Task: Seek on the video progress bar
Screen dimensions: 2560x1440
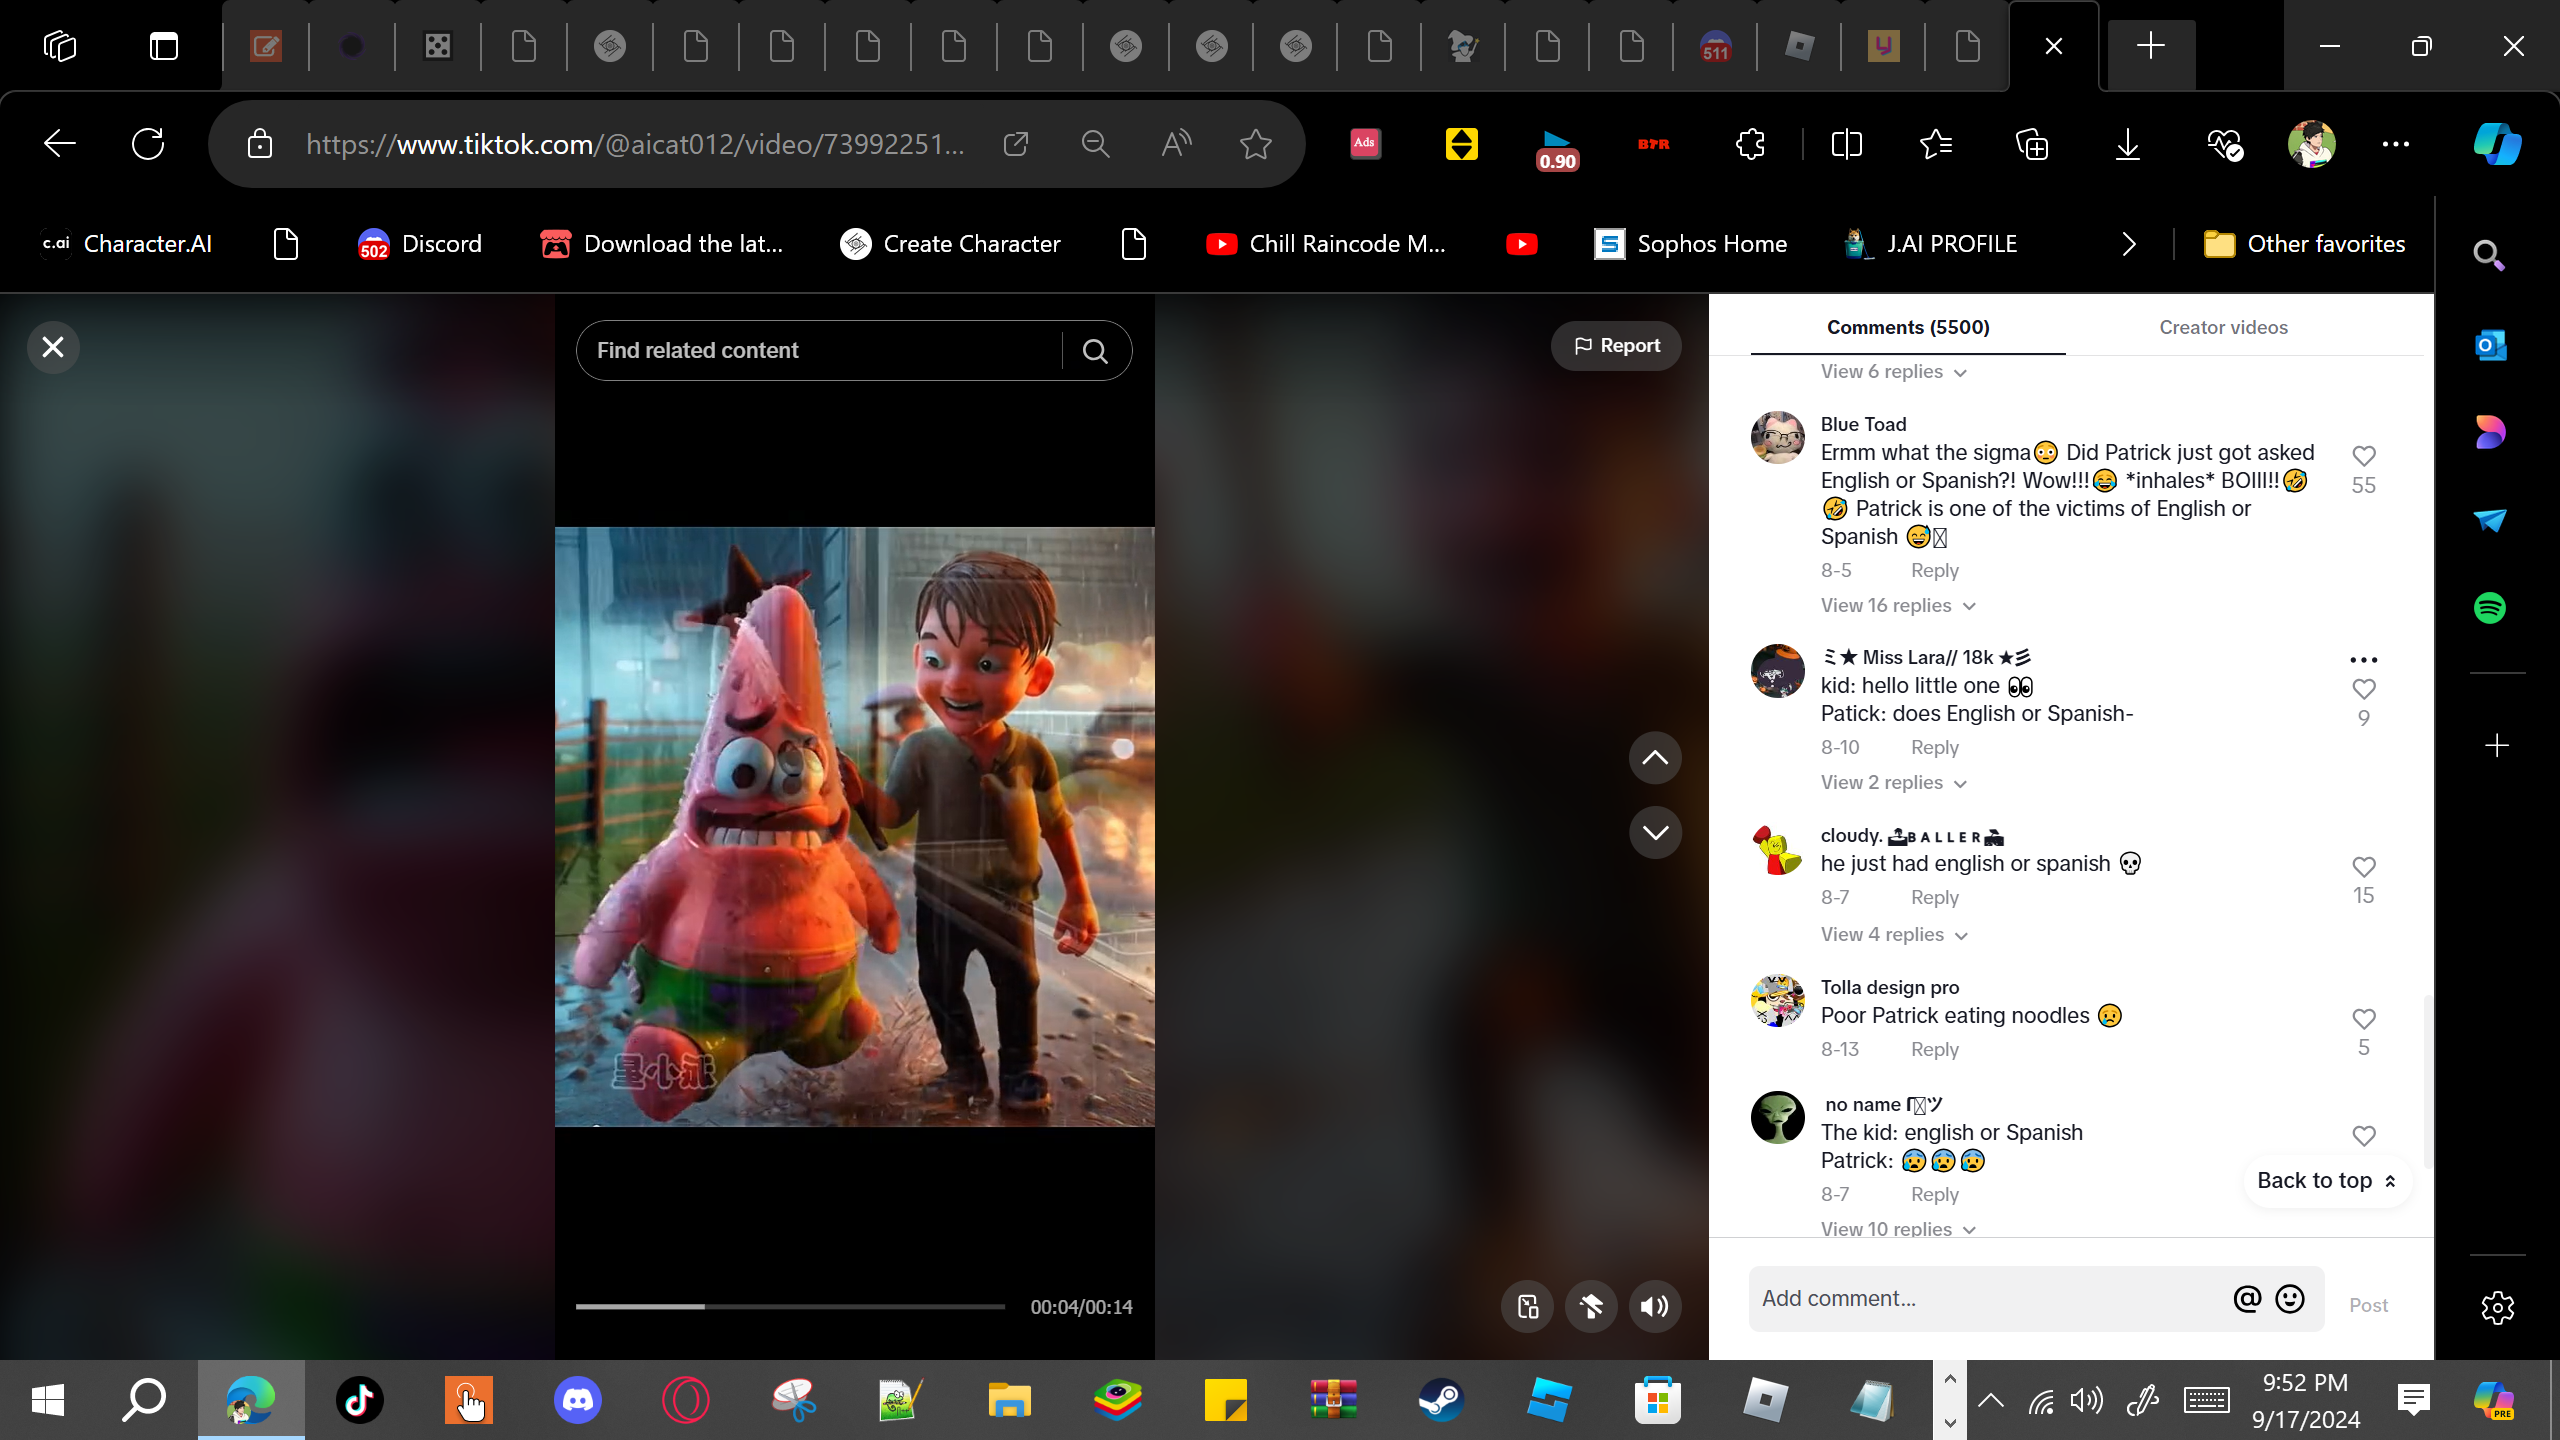Action: [790, 1306]
